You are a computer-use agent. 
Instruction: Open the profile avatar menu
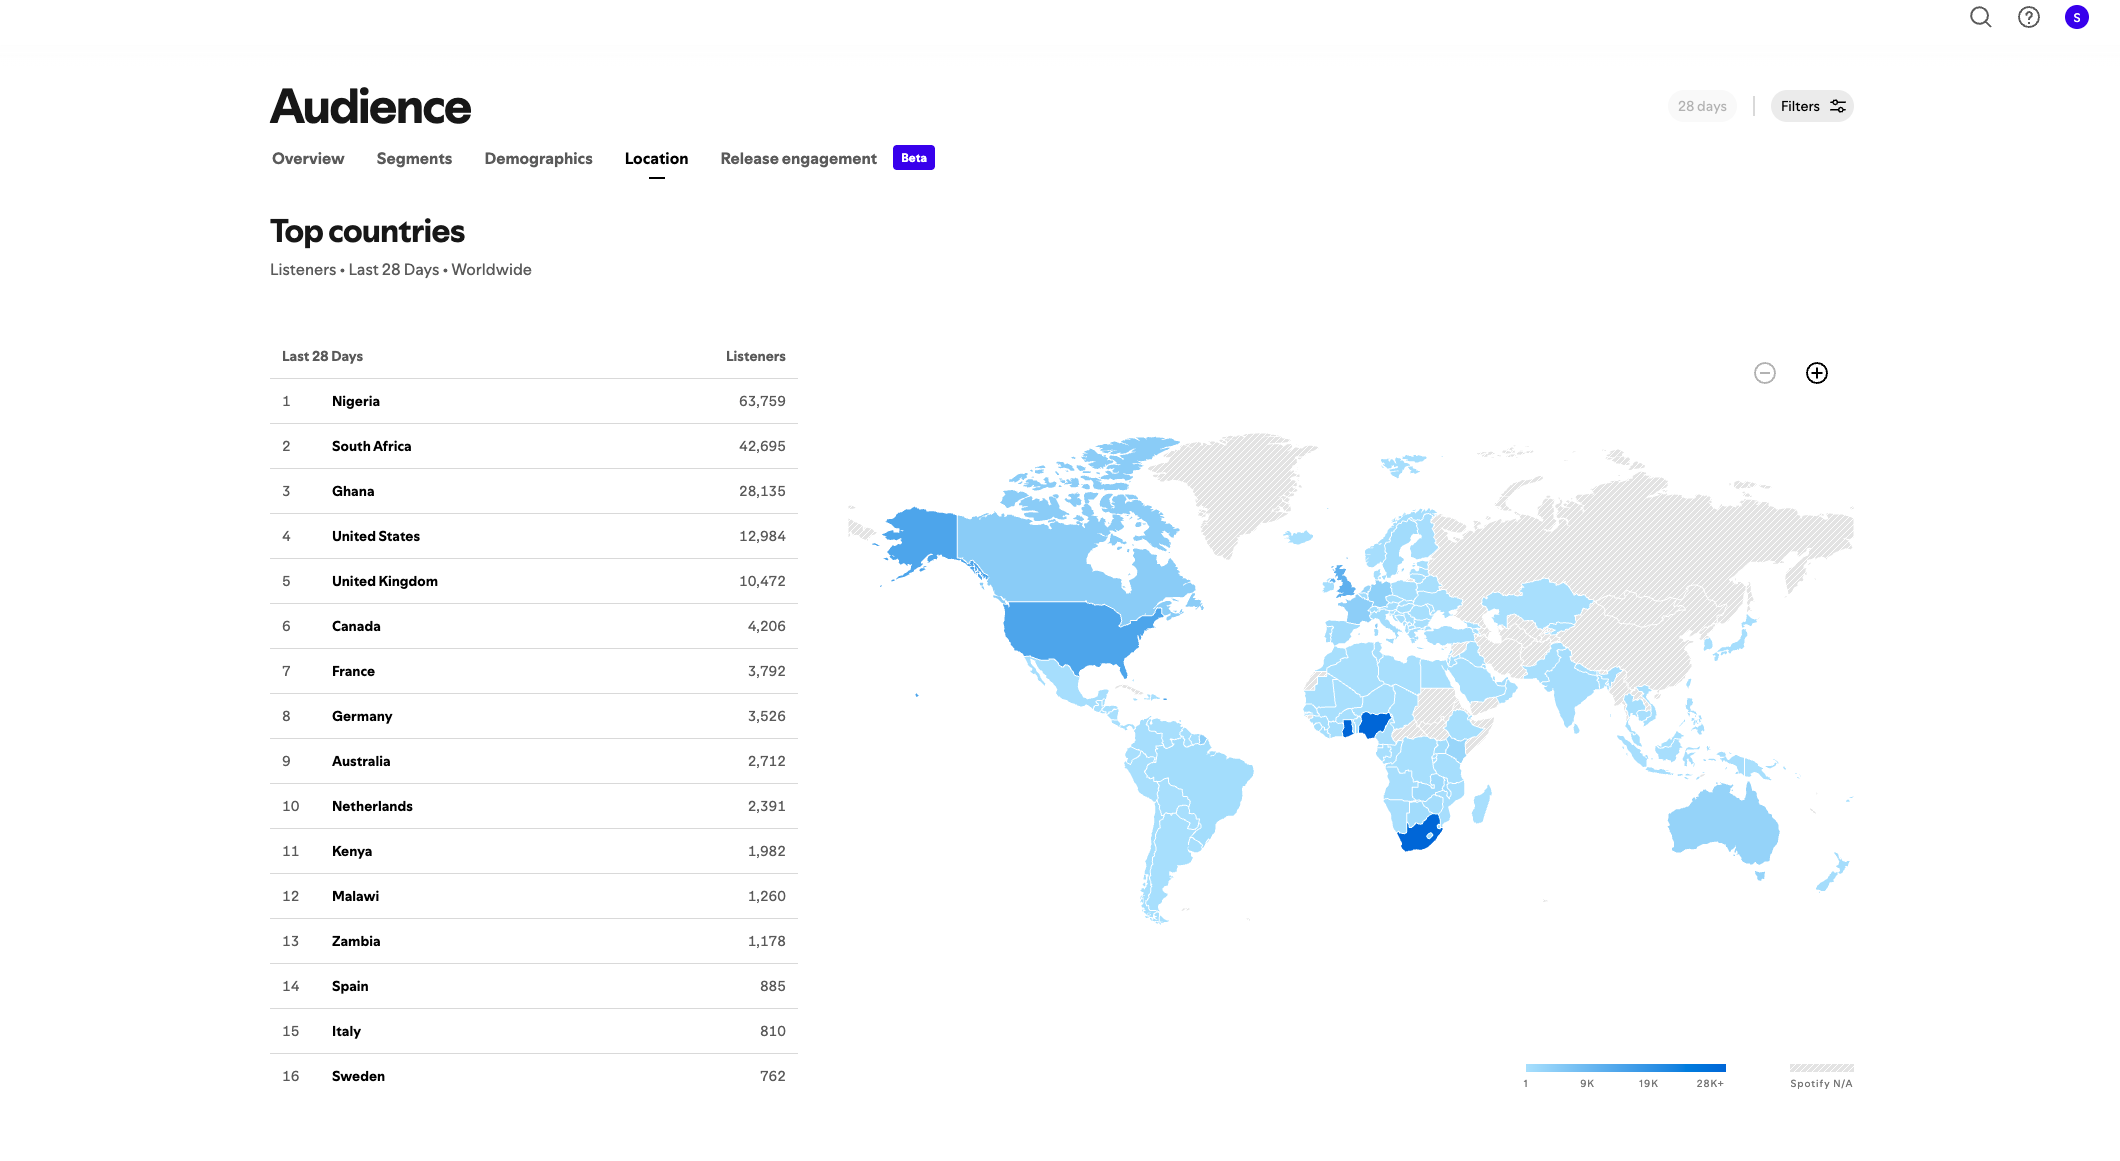(x=2076, y=17)
